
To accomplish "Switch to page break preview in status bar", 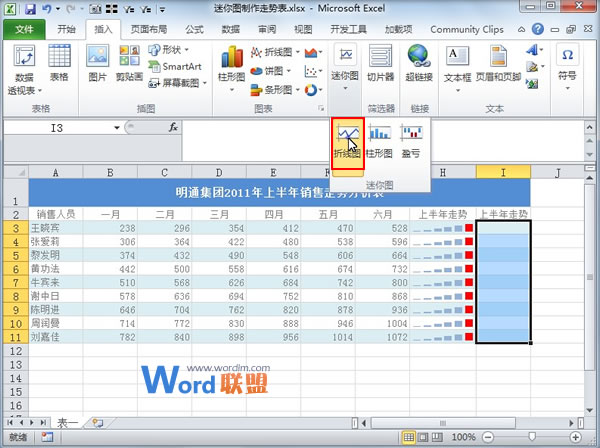I will coord(438,438).
